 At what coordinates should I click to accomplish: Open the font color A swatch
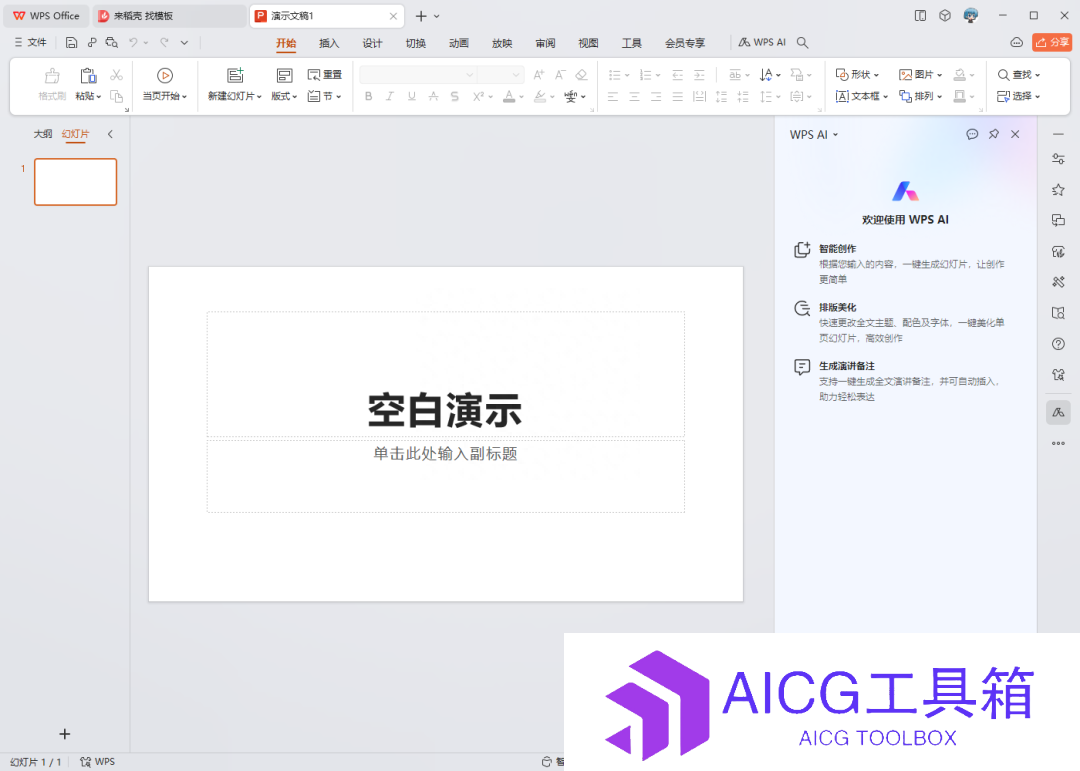[509, 96]
